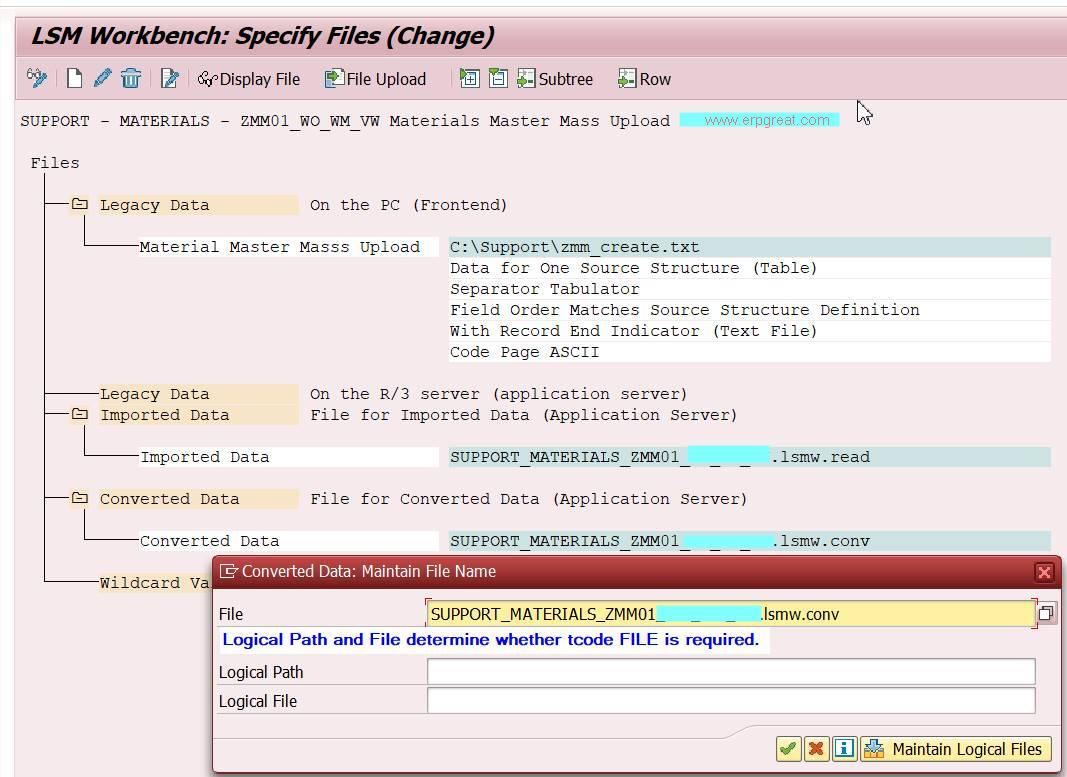
Task: Click 'With Record End Indicator (Text File)'
Action: click(x=633, y=331)
